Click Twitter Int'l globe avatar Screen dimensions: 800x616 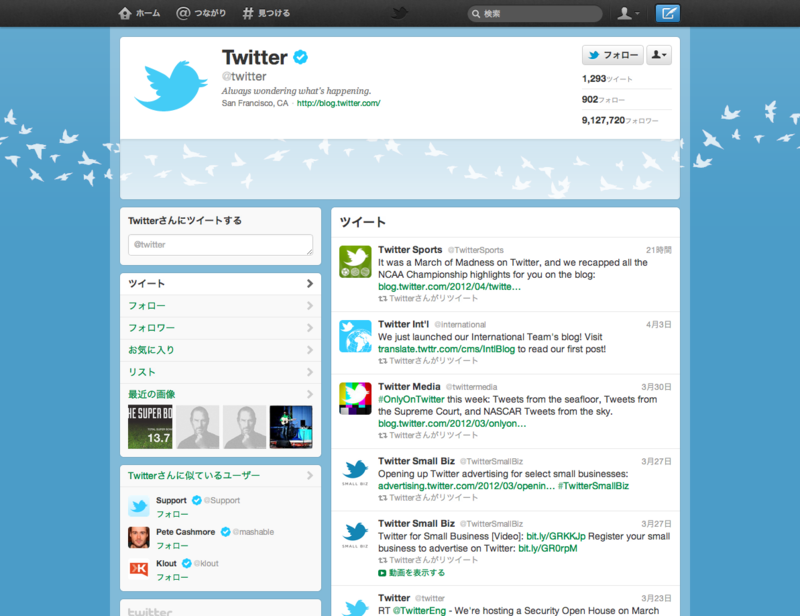pos(356,336)
